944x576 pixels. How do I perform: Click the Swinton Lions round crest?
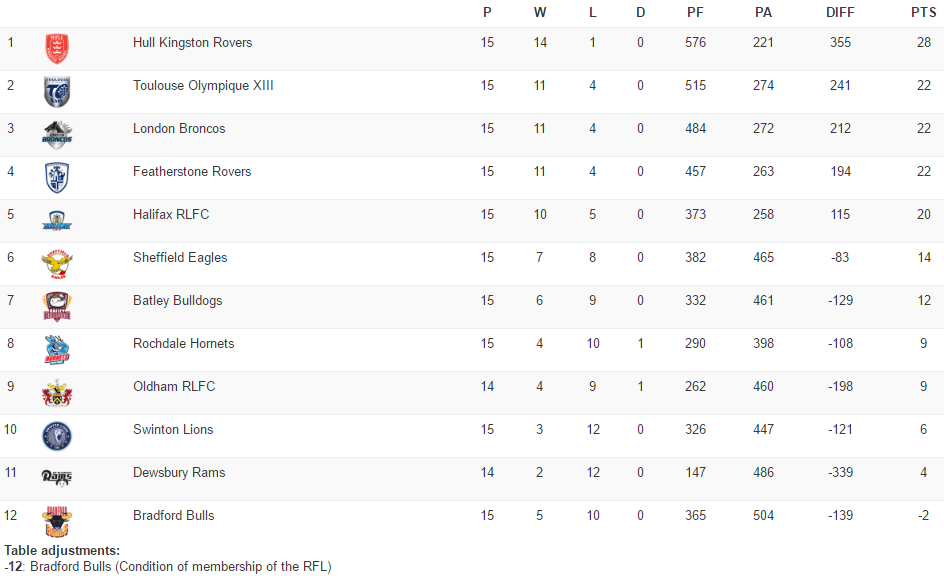[x=57, y=435]
